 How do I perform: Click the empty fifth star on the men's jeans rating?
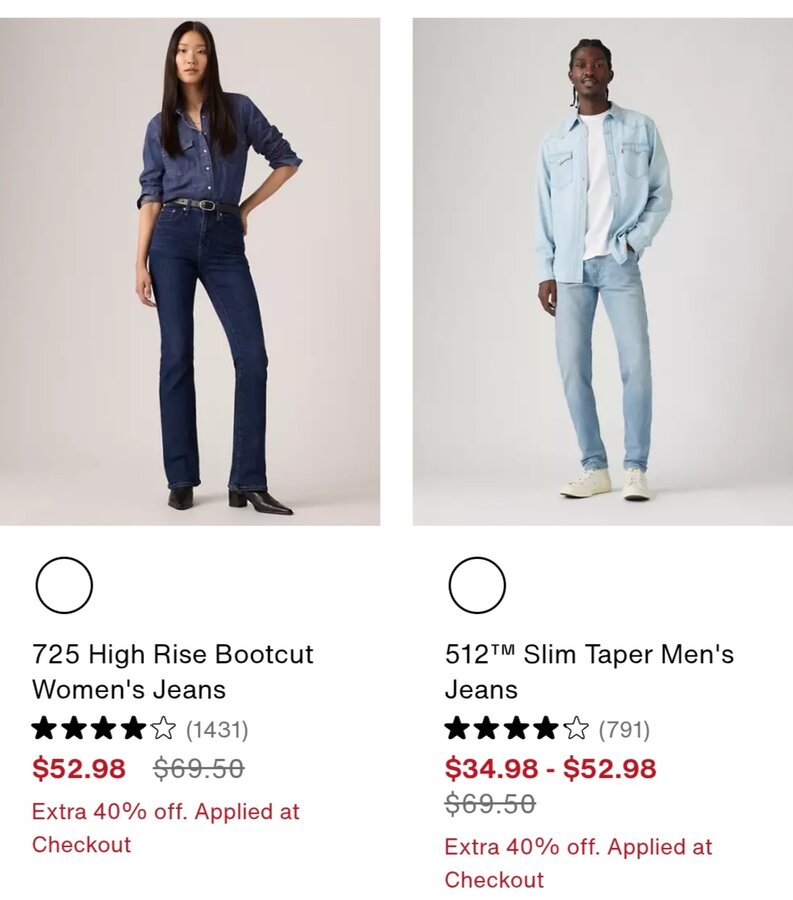click(x=576, y=730)
